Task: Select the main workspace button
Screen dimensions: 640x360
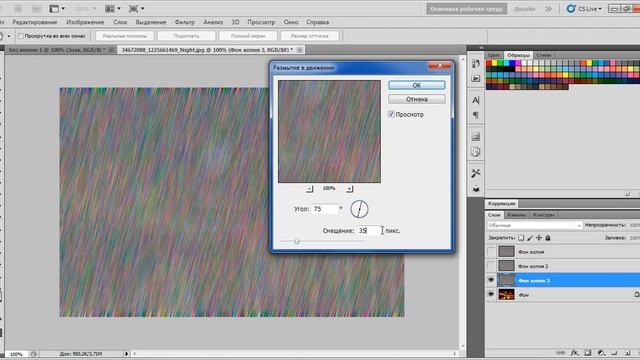Action: tap(467, 9)
